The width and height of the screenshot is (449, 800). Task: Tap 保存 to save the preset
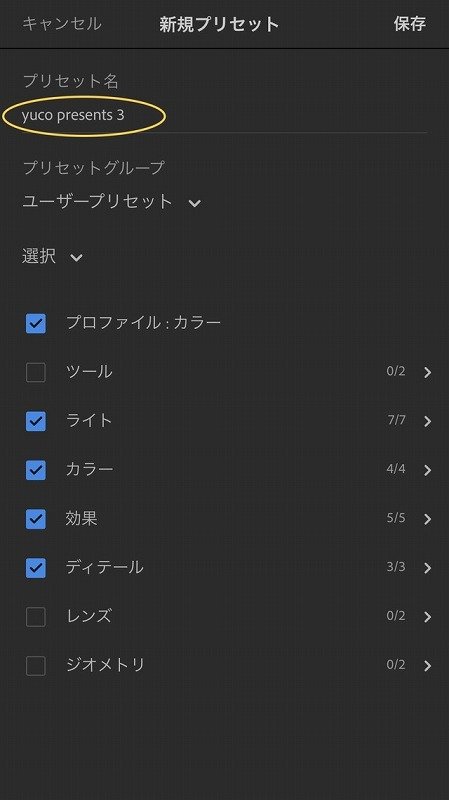410,23
